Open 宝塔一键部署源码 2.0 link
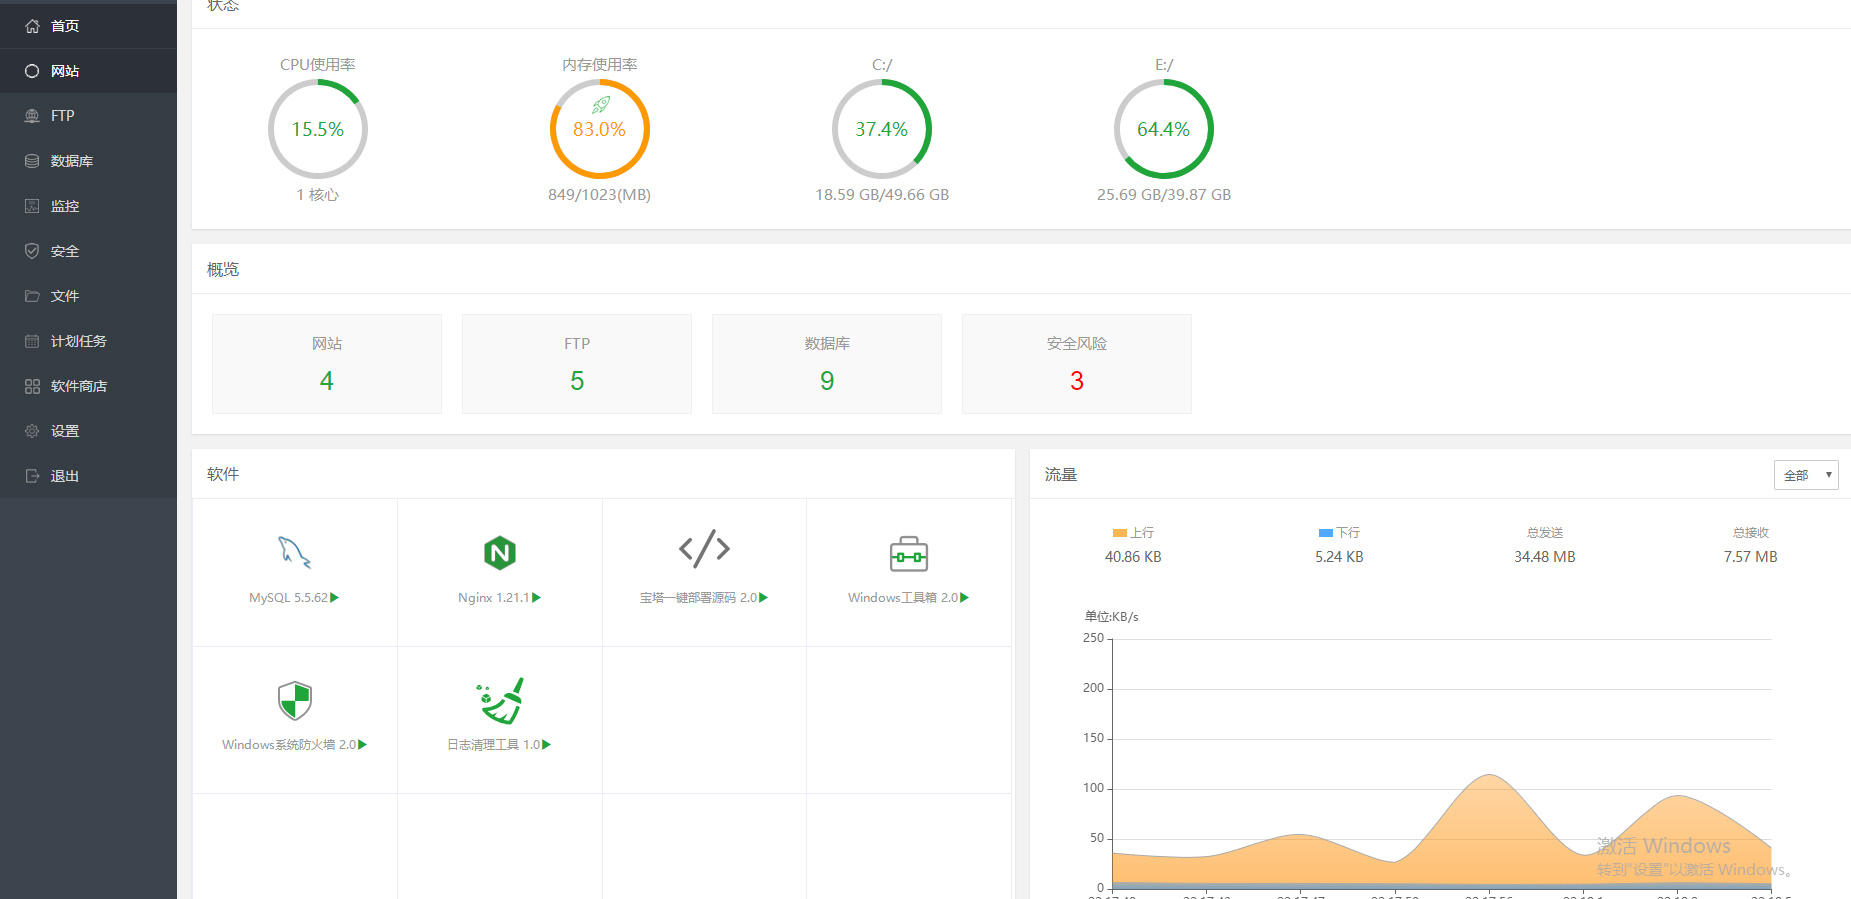1851x899 pixels. pos(704,598)
